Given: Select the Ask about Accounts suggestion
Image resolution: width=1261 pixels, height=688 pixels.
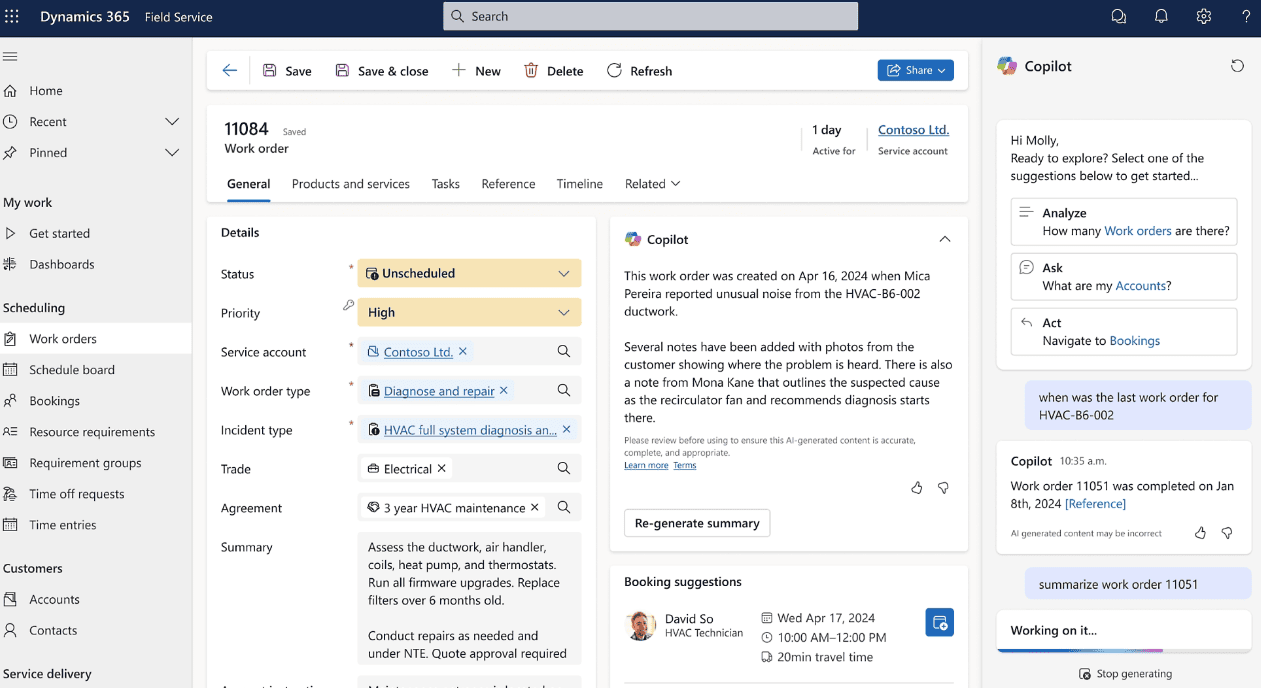Looking at the screenshot, I should [x=1124, y=276].
